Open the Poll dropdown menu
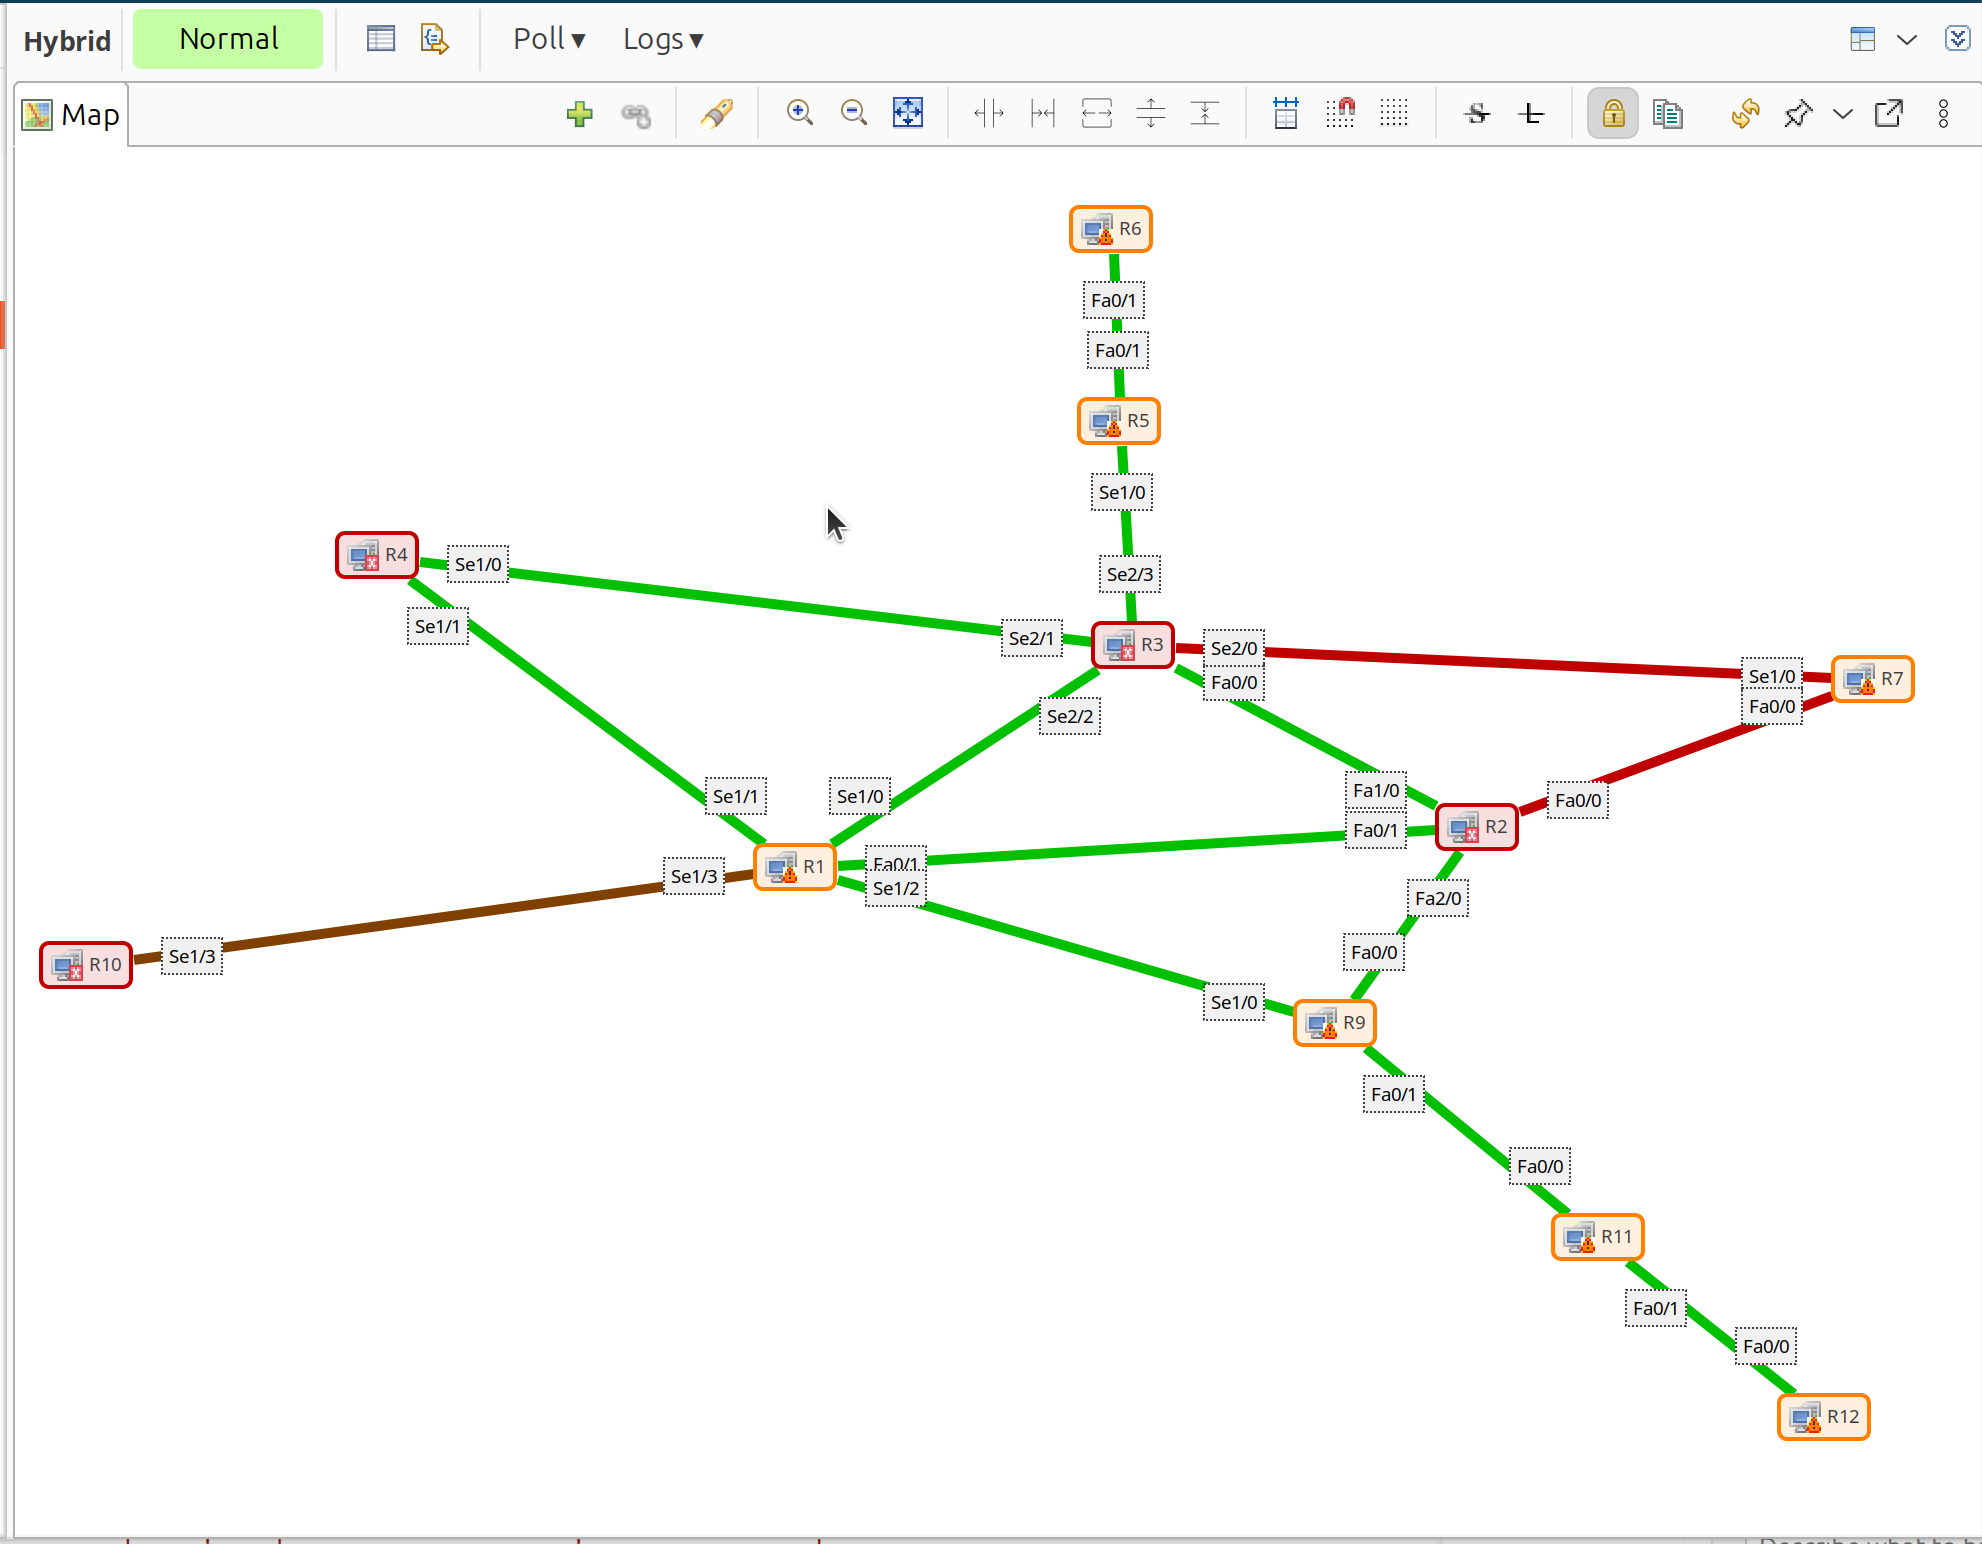The width and height of the screenshot is (1982, 1544). [x=548, y=39]
